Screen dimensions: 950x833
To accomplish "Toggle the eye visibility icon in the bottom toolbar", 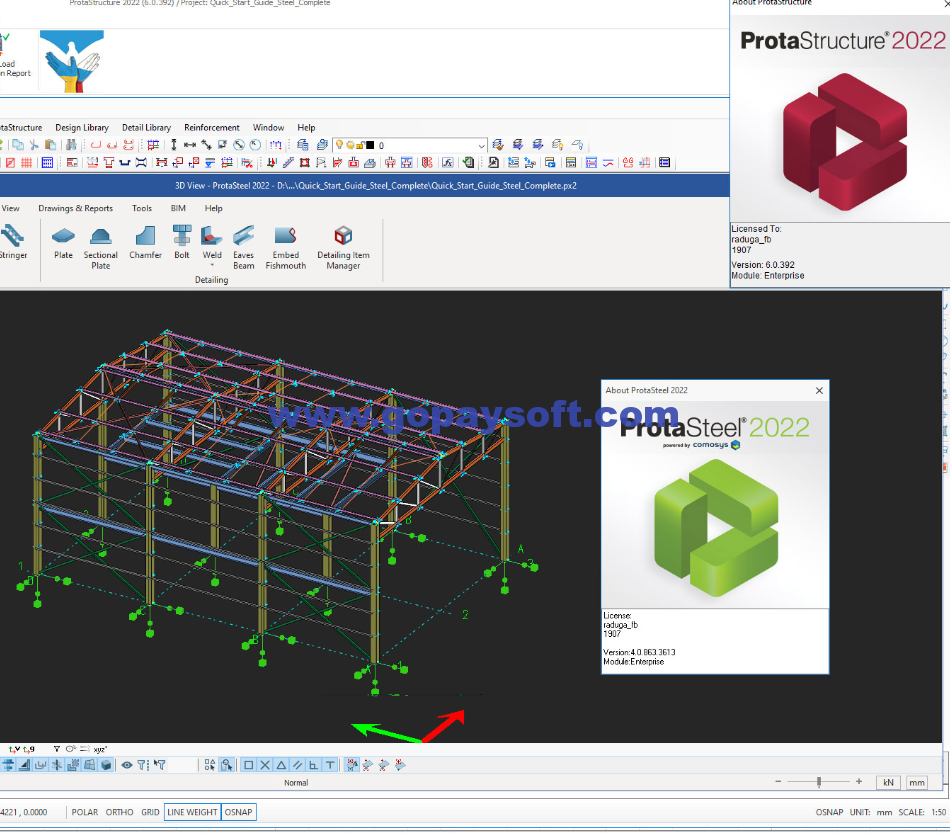I will click(127, 765).
